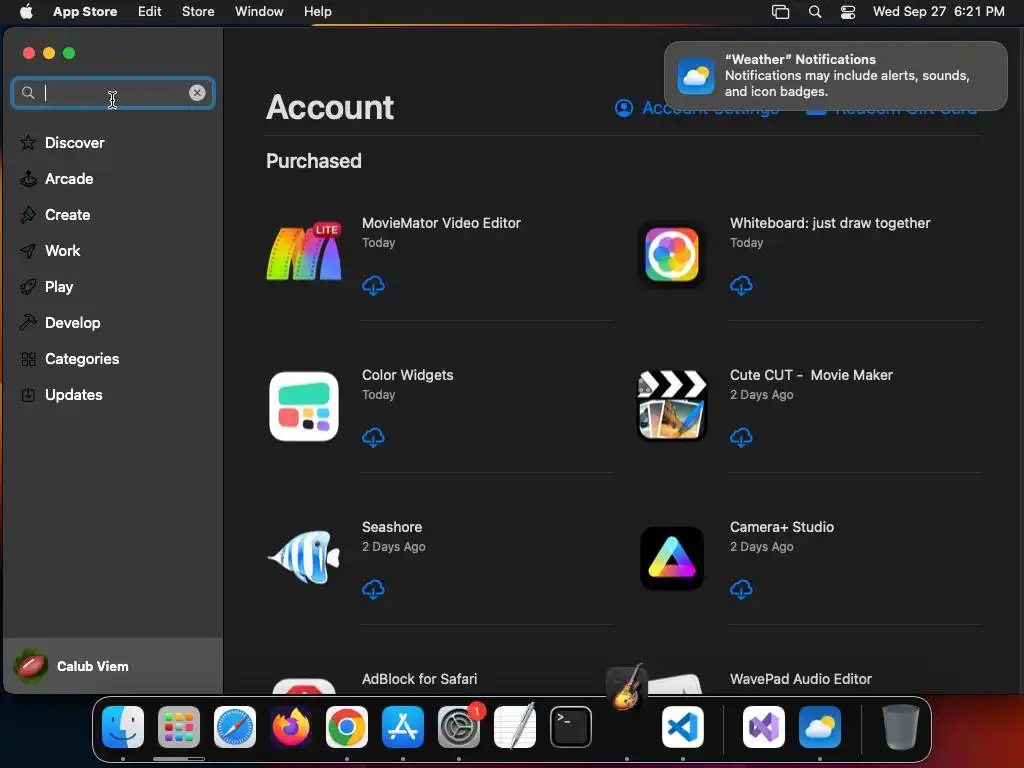Viewport: 1024px width, 768px height.
Task: Open Whiteboard app icon
Action: 671,254
